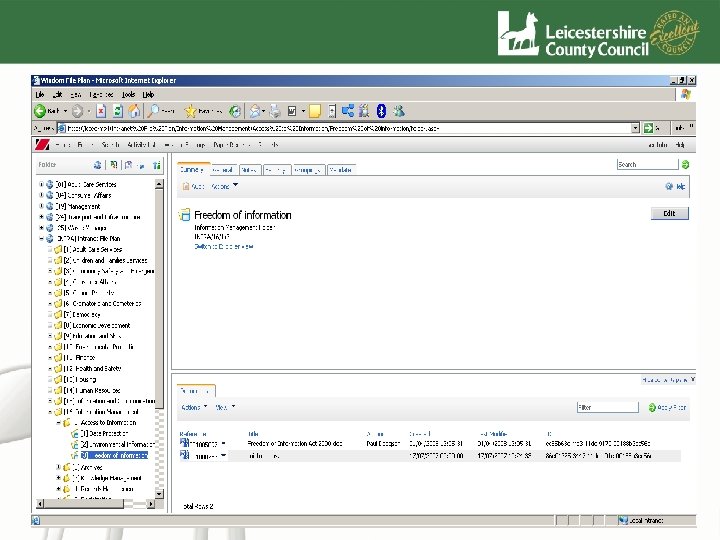Click the Apply Filter button
The width and height of the screenshot is (720, 540).
pos(670,407)
